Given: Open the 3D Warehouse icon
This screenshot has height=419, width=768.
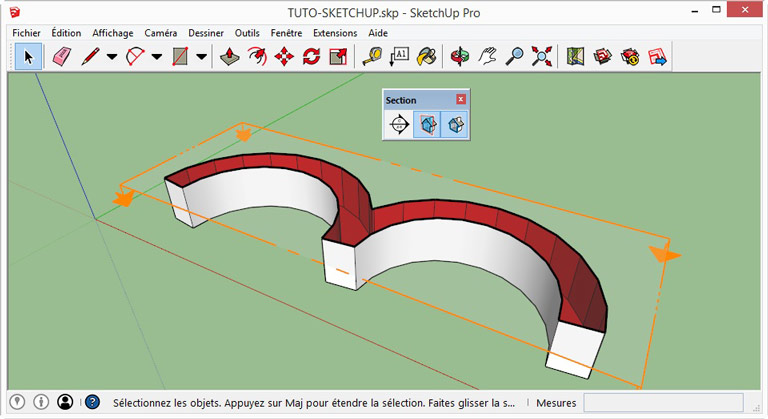Looking at the screenshot, I should click(602, 56).
